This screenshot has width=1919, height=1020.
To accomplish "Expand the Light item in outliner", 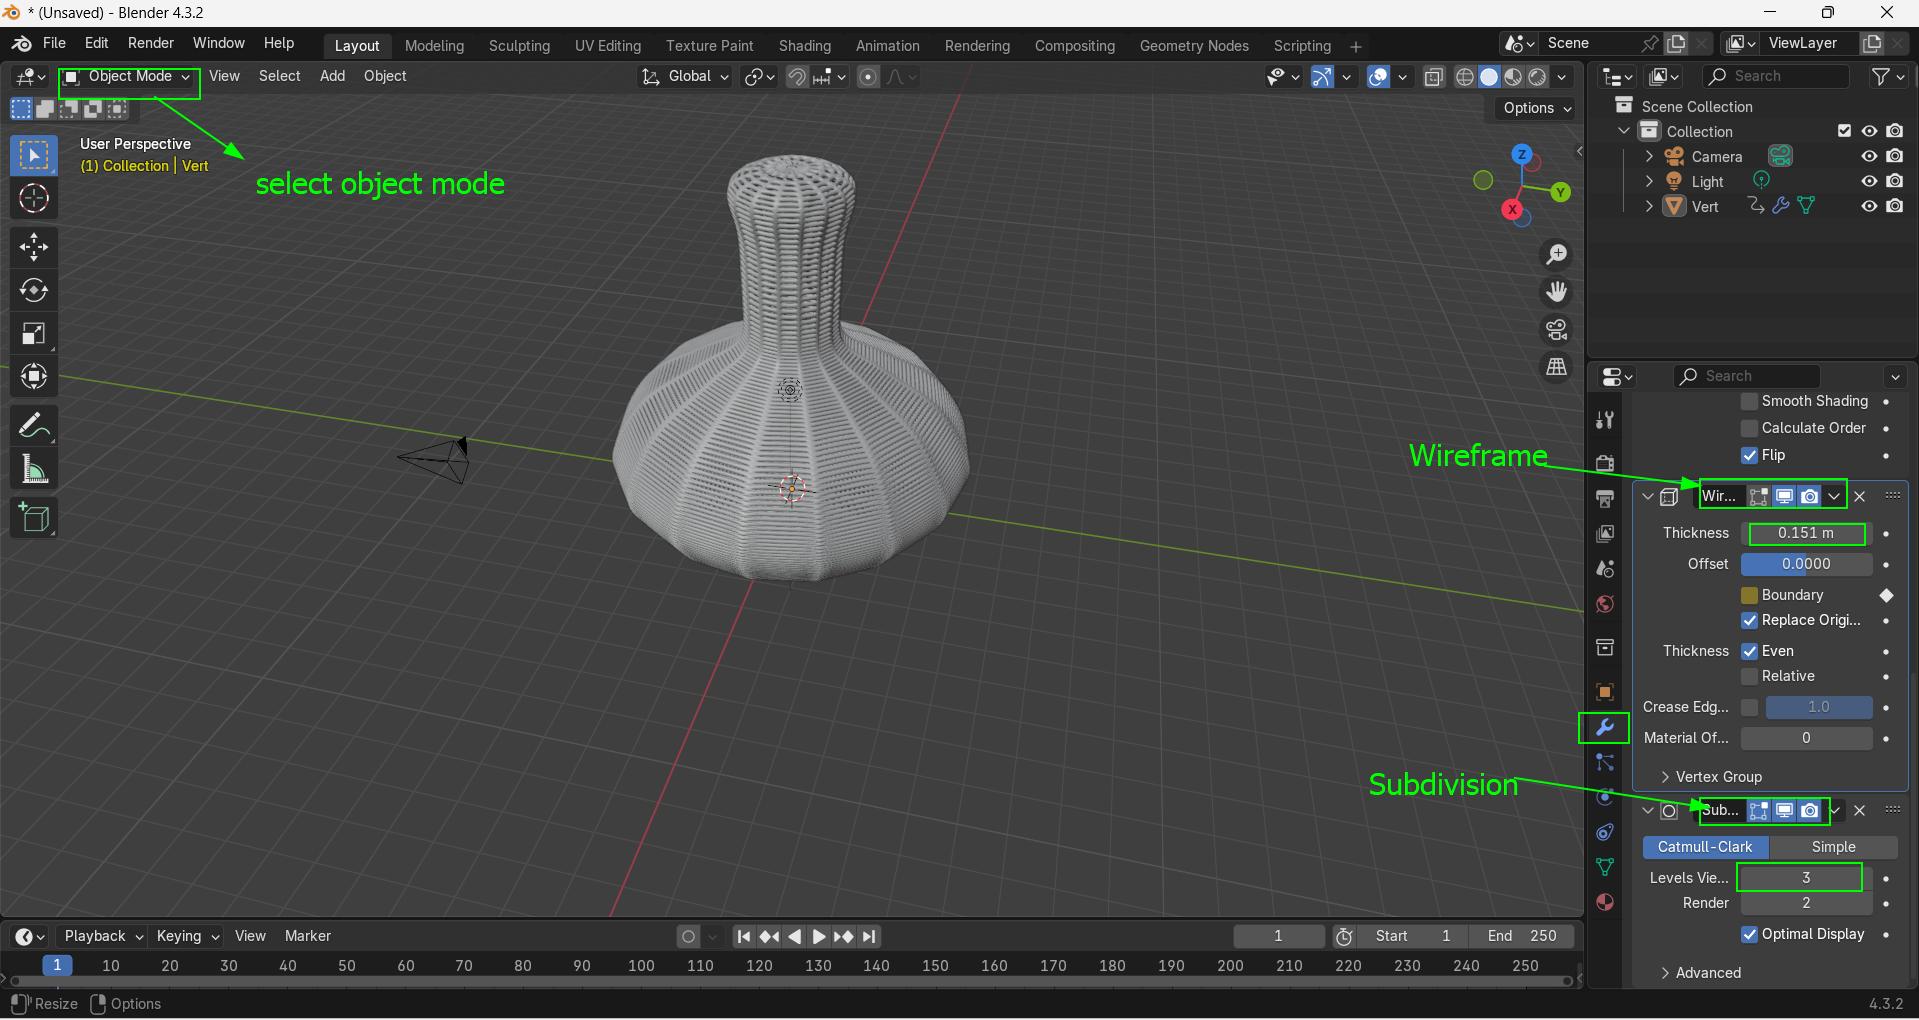I will pos(1649,181).
